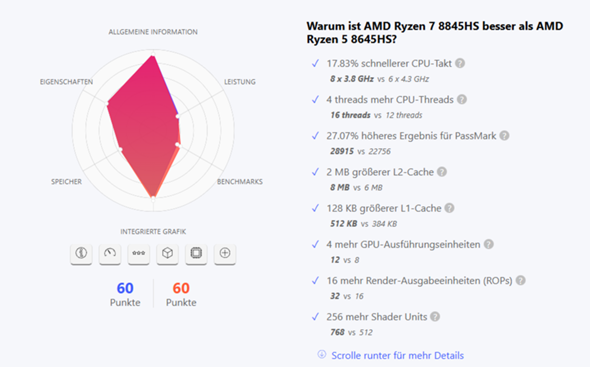This screenshot has height=367, width=590.
Task: Select the plus-circle properties icon button
Action: 225,253
